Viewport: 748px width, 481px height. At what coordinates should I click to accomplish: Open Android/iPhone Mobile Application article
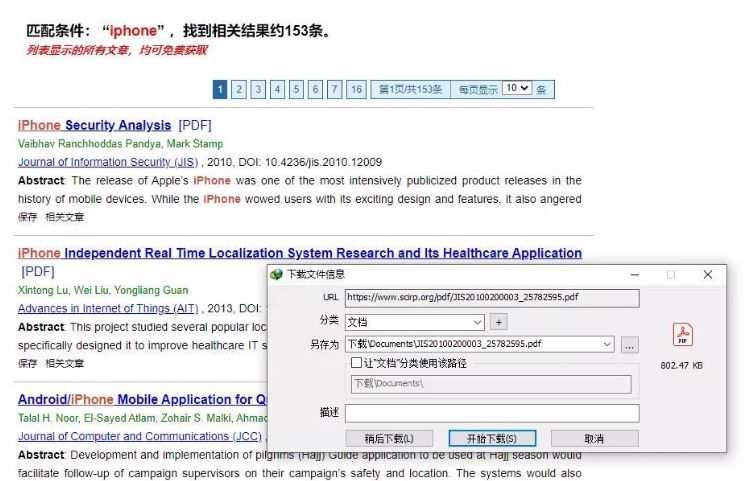tap(142, 399)
